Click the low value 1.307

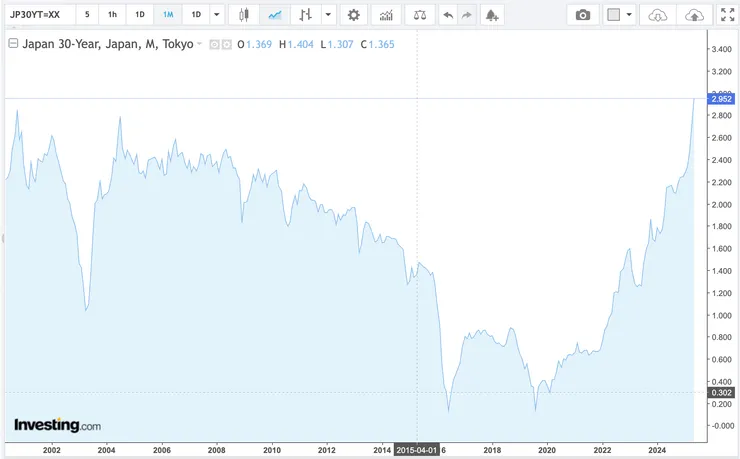(340, 44)
